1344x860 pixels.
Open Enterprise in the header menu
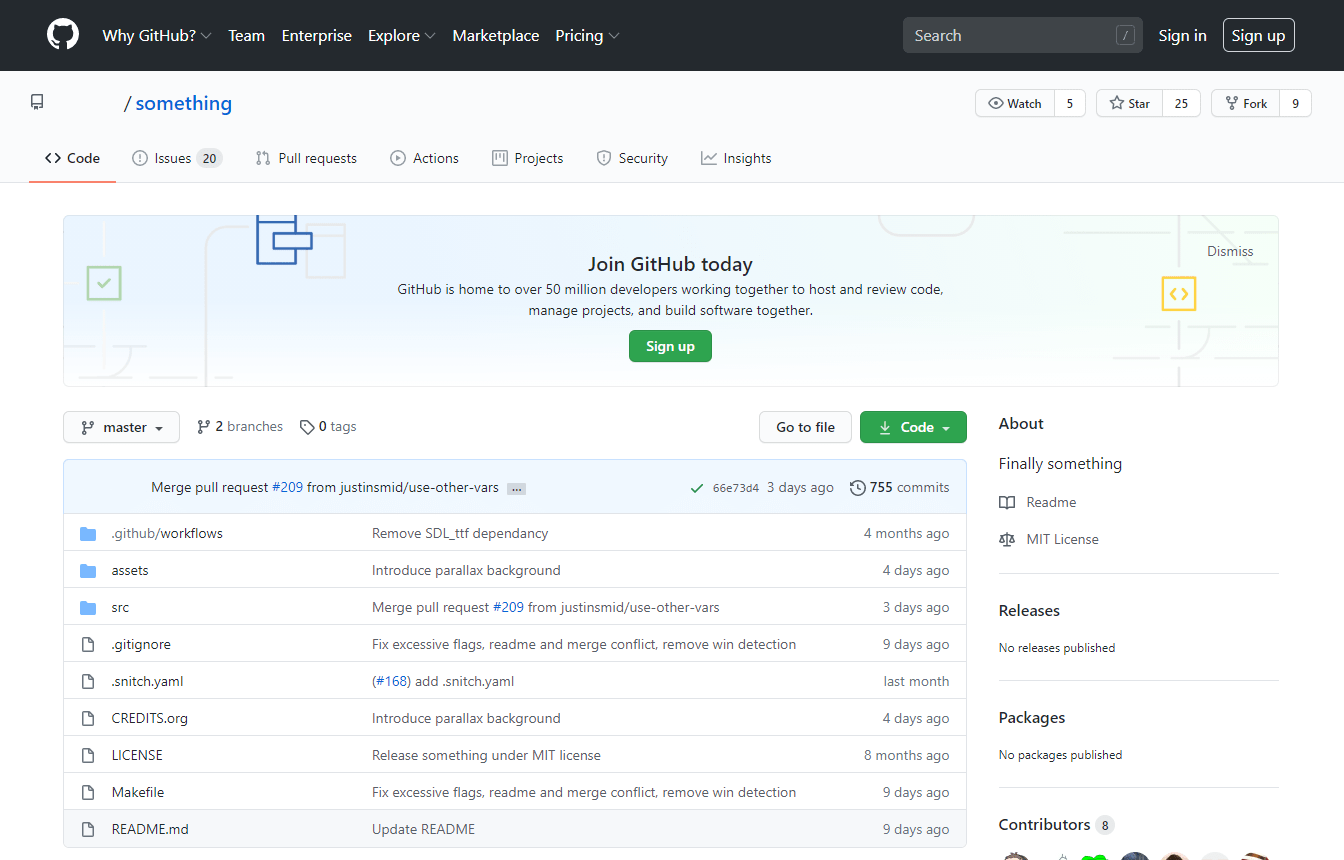click(317, 35)
